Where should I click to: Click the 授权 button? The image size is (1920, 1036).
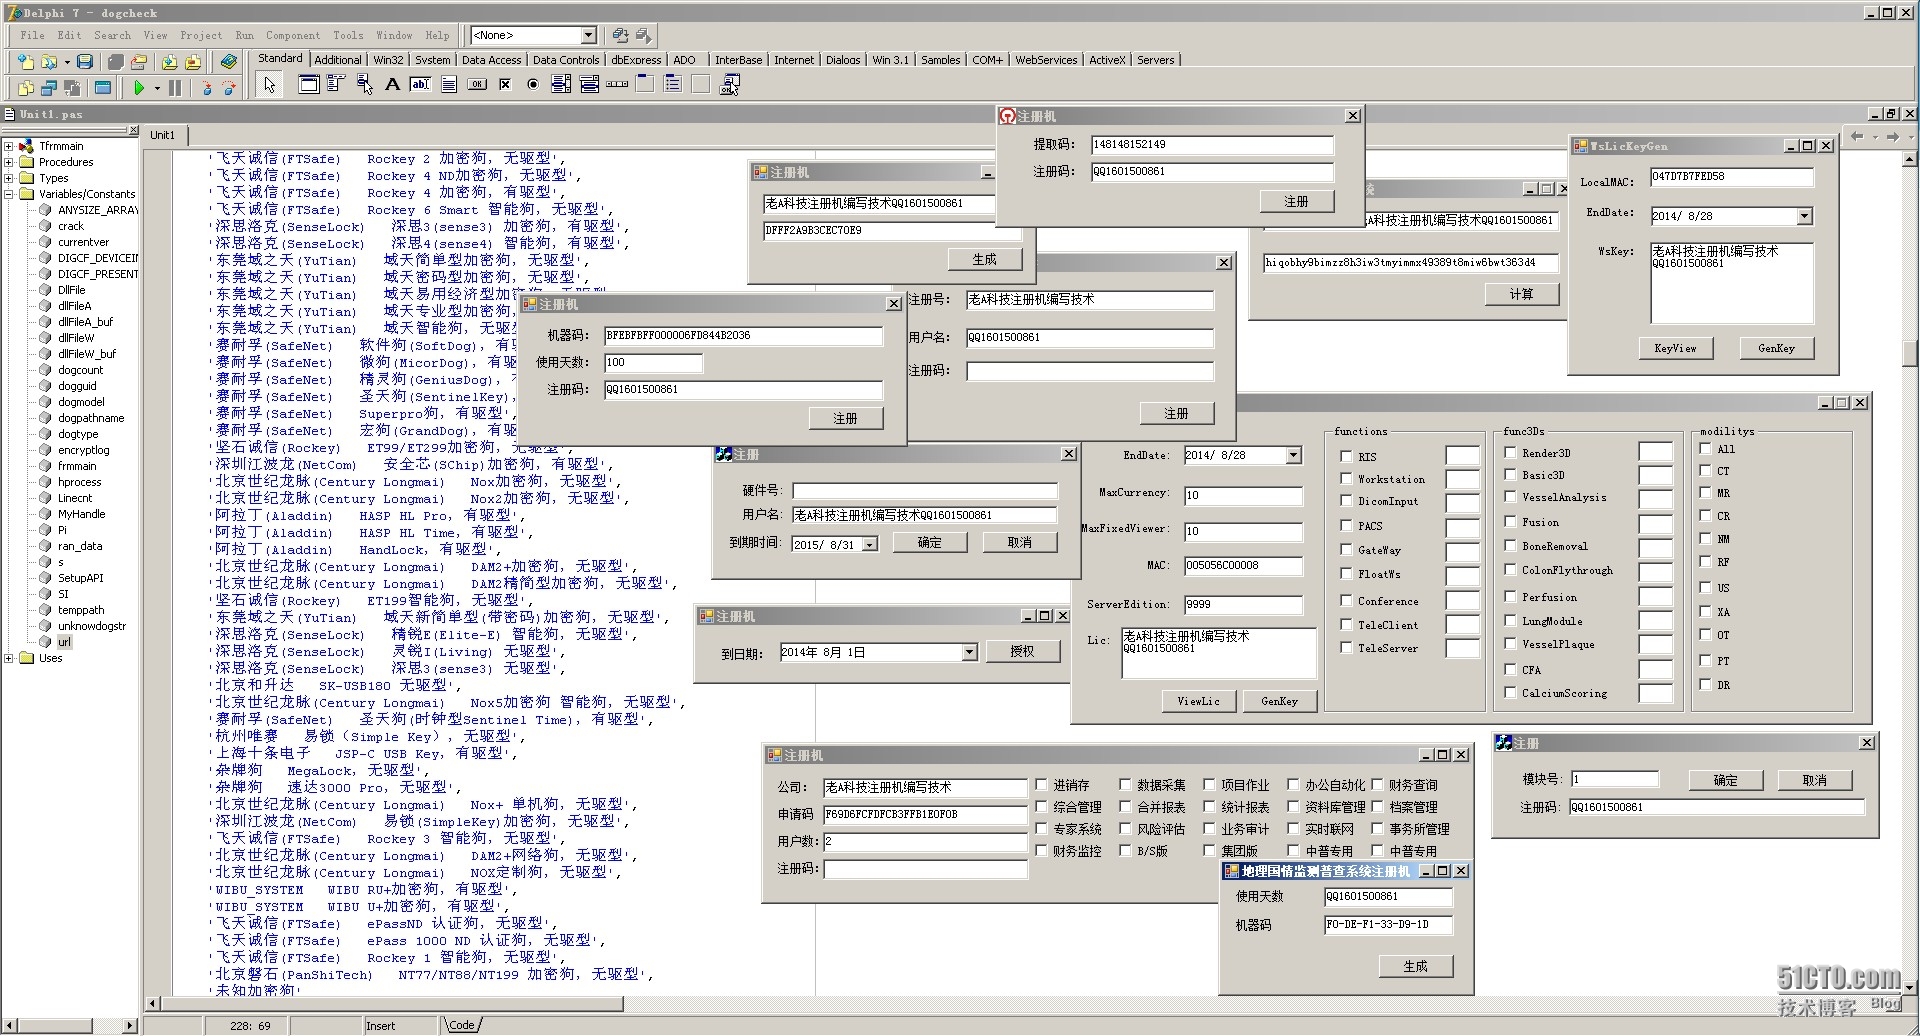1022,651
